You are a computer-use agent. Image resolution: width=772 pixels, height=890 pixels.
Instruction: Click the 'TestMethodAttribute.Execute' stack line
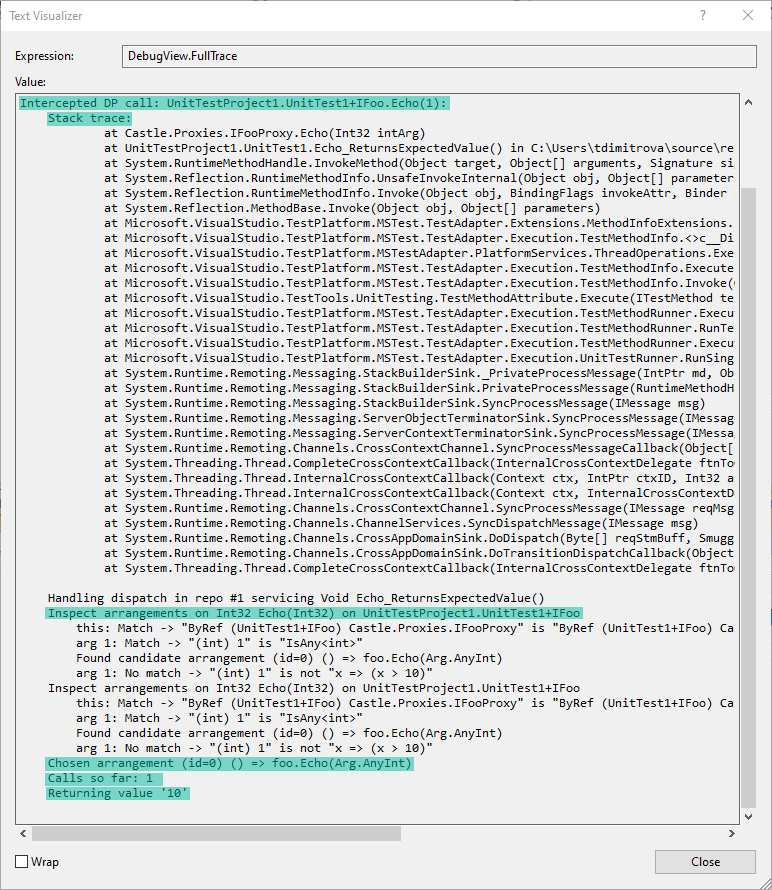[419, 299]
